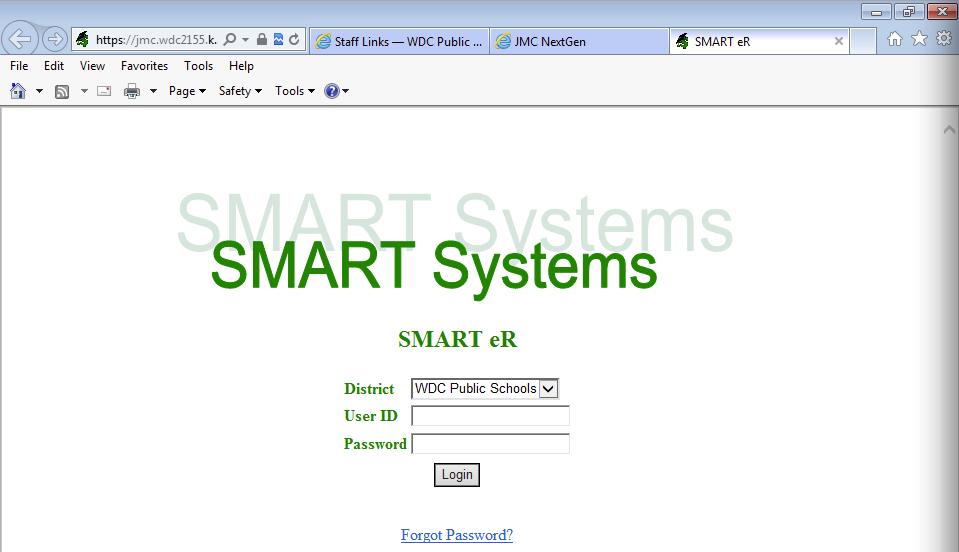Click the command bar Home page icon
959x552 pixels.
(x=18, y=91)
